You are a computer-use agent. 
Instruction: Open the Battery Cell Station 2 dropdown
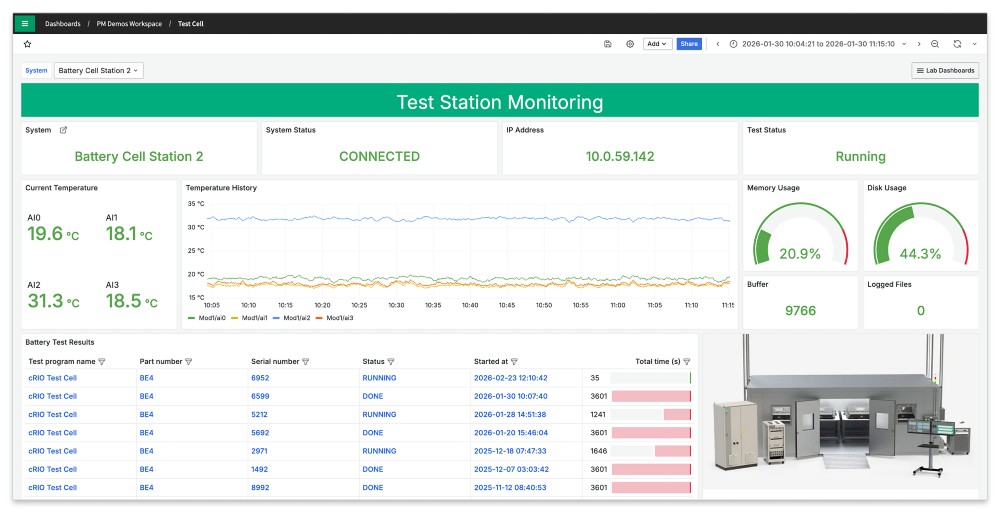(x=99, y=71)
